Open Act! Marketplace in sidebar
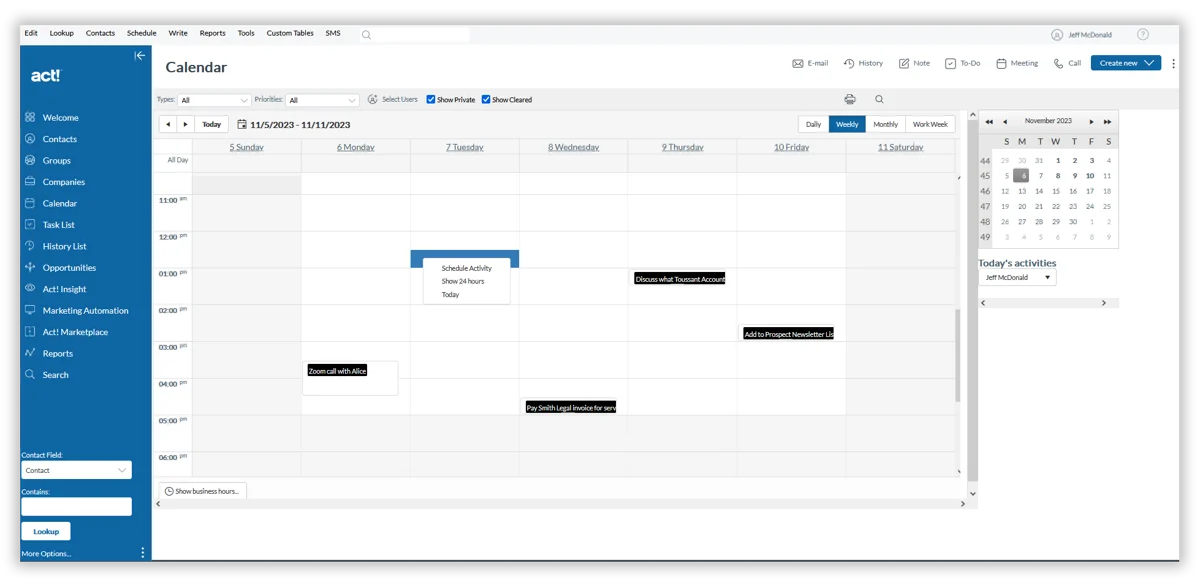Image resolution: width=1200 pixels, height=585 pixels. tap(75, 332)
